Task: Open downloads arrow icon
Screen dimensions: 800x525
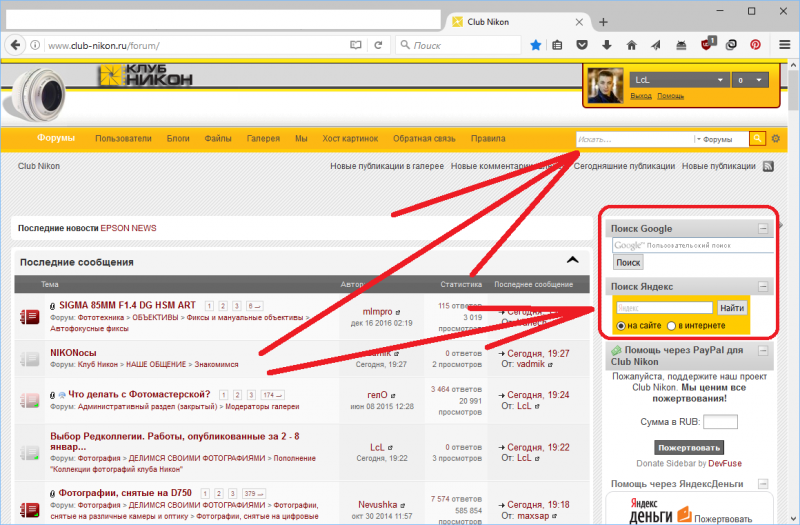Action: tap(607, 45)
